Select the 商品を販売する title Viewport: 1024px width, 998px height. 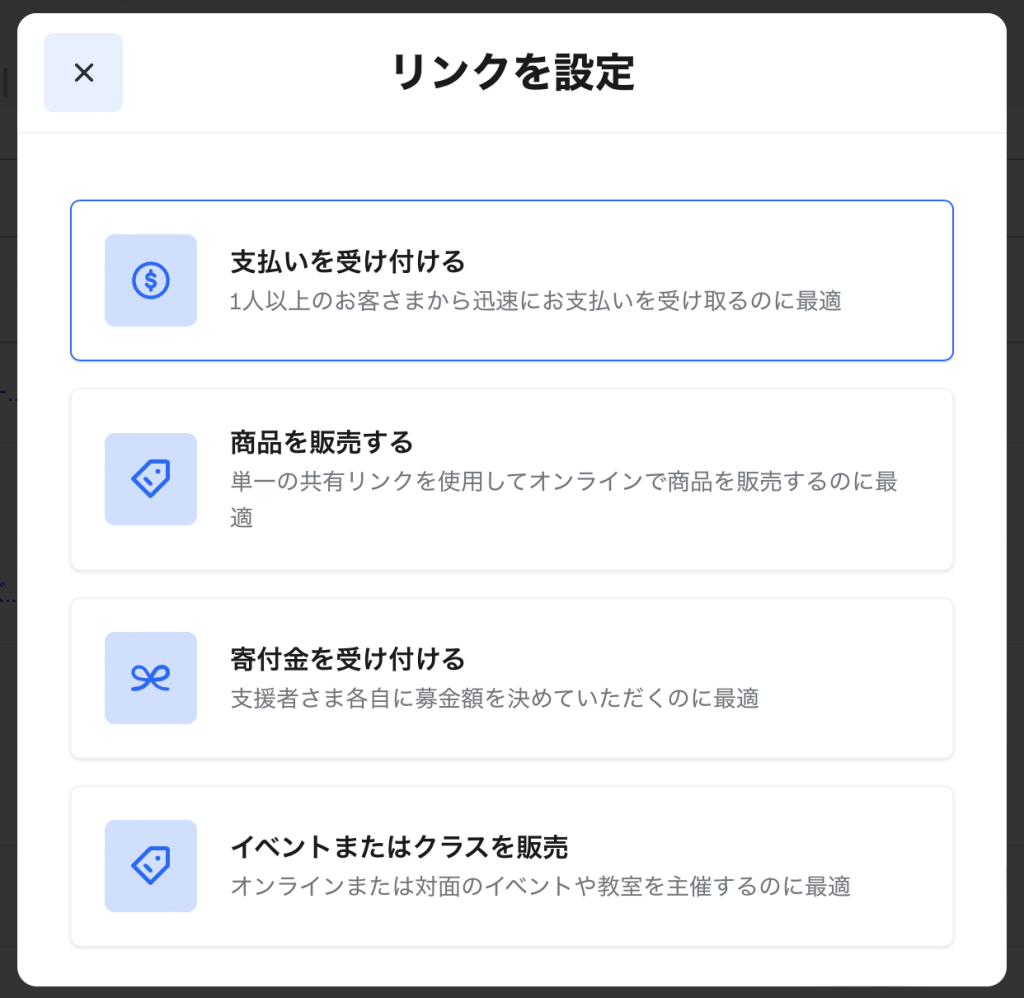coord(321,441)
